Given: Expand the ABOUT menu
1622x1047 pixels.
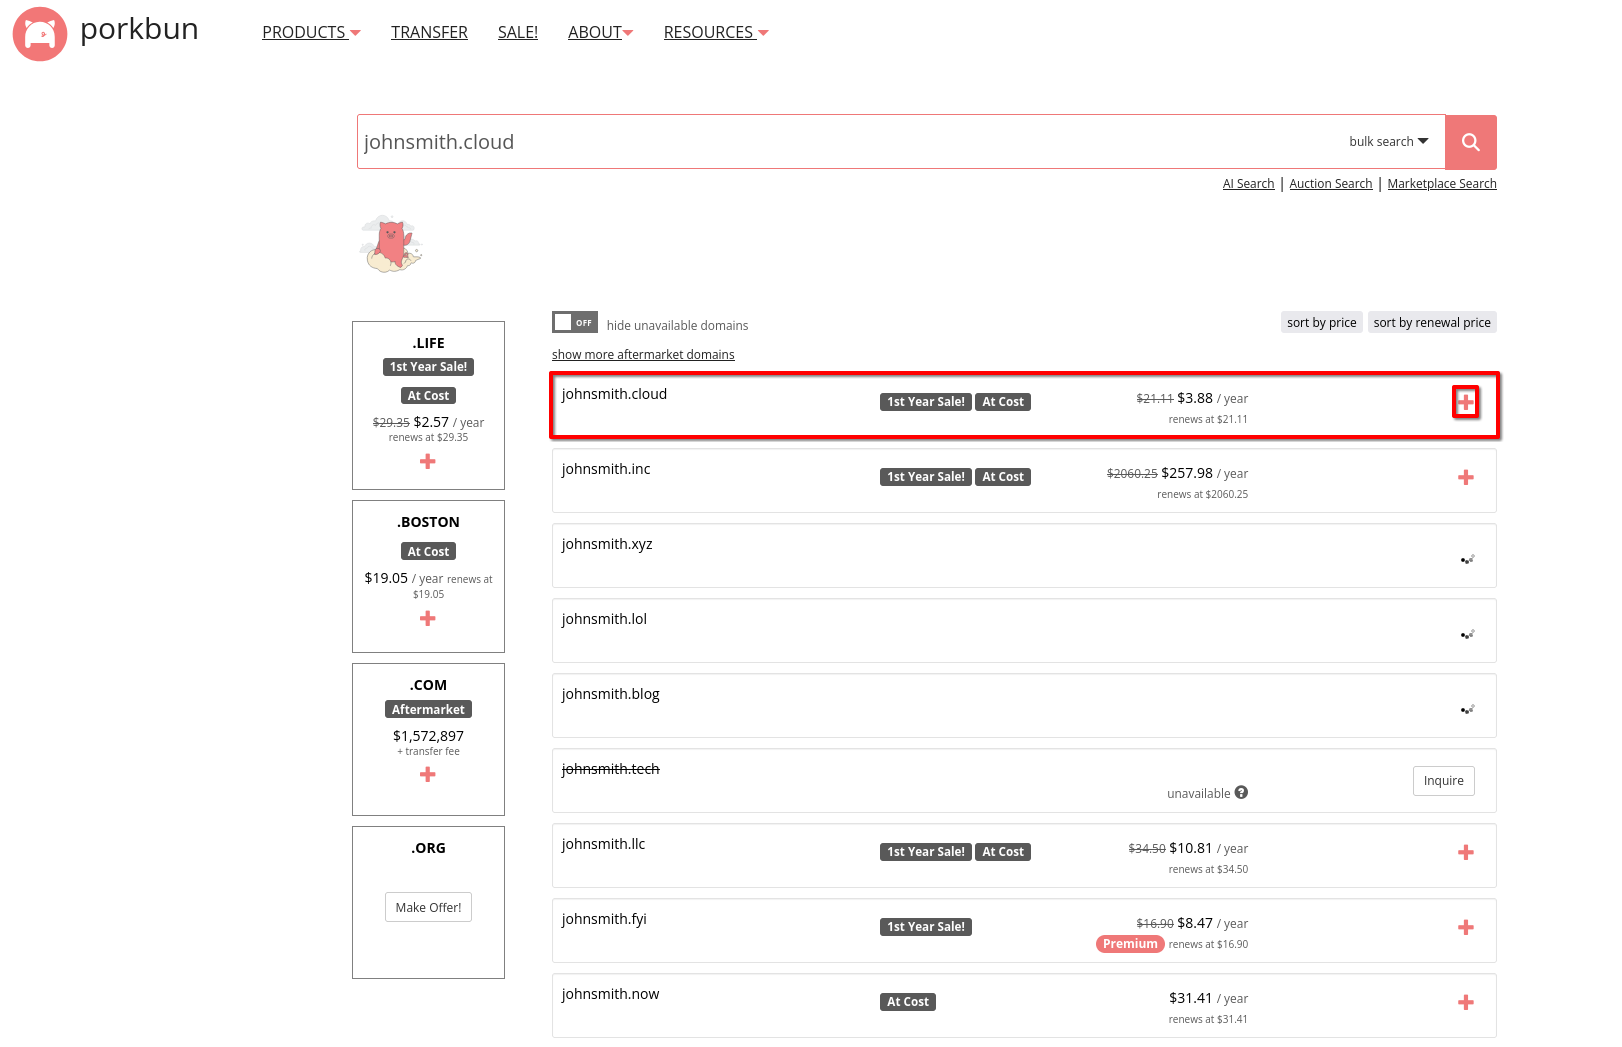Looking at the screenshot, I should click(600, 32).
